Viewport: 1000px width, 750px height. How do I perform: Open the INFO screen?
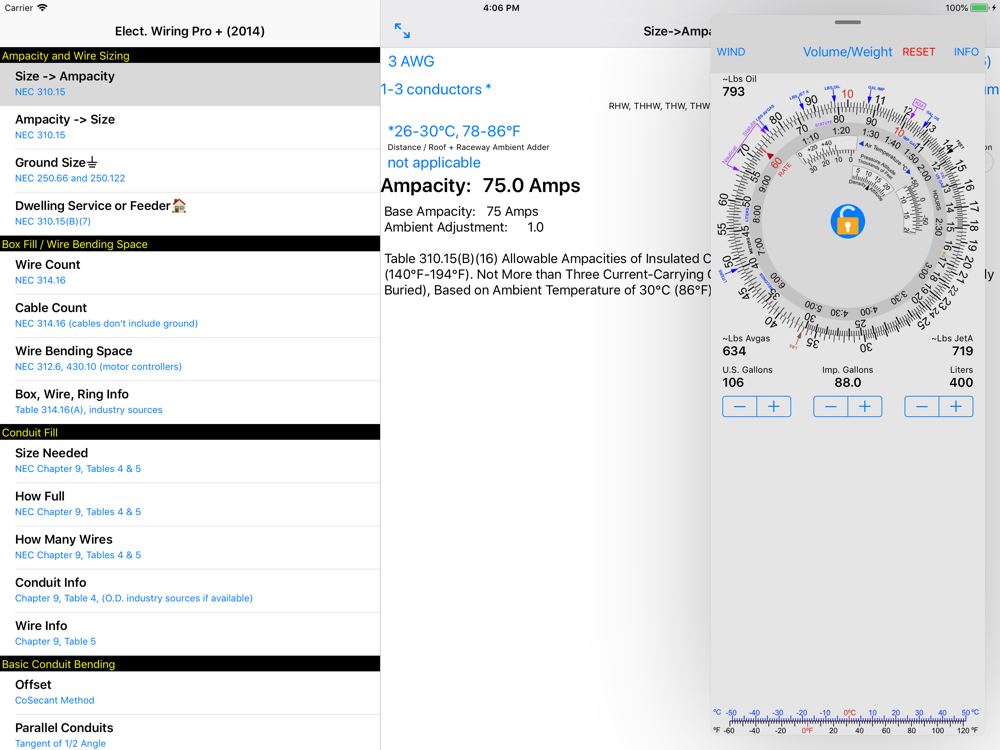(x=966, y=52)
